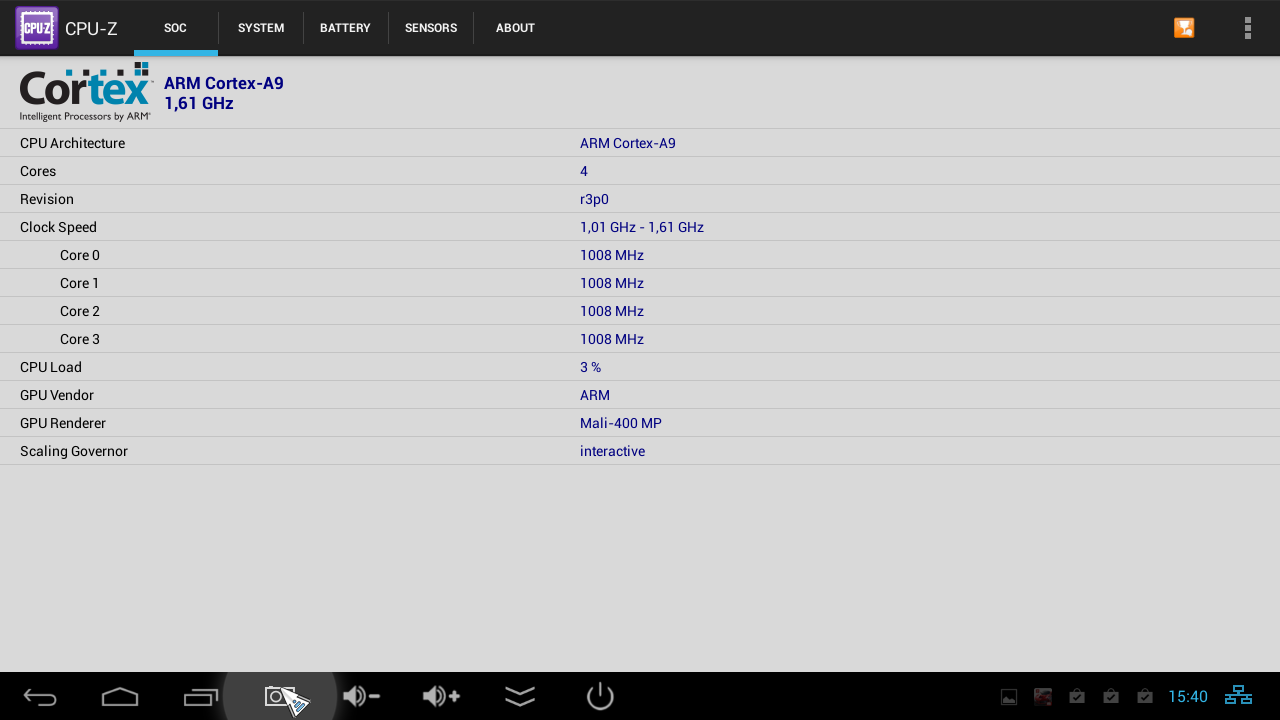
Task: Take a screenshot with the camera icon
Action: point(280,696)
